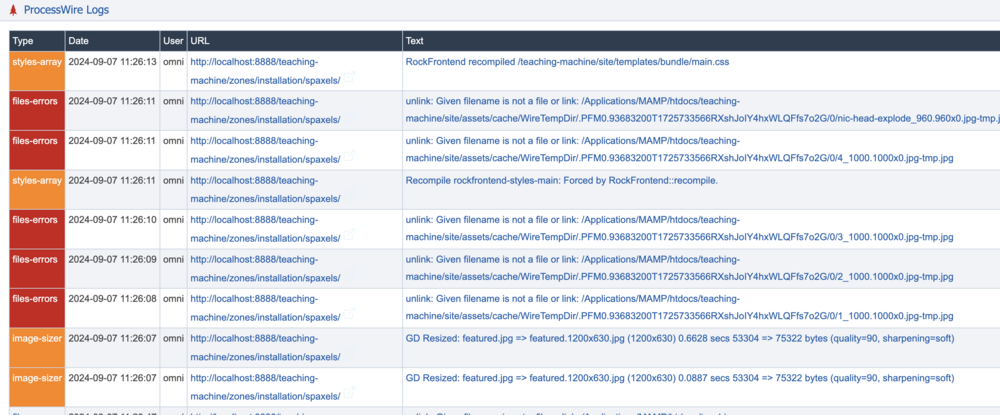Viewport: 1000px width, 415px height.
Task: Click the Date column header
Action: [79, 41]
